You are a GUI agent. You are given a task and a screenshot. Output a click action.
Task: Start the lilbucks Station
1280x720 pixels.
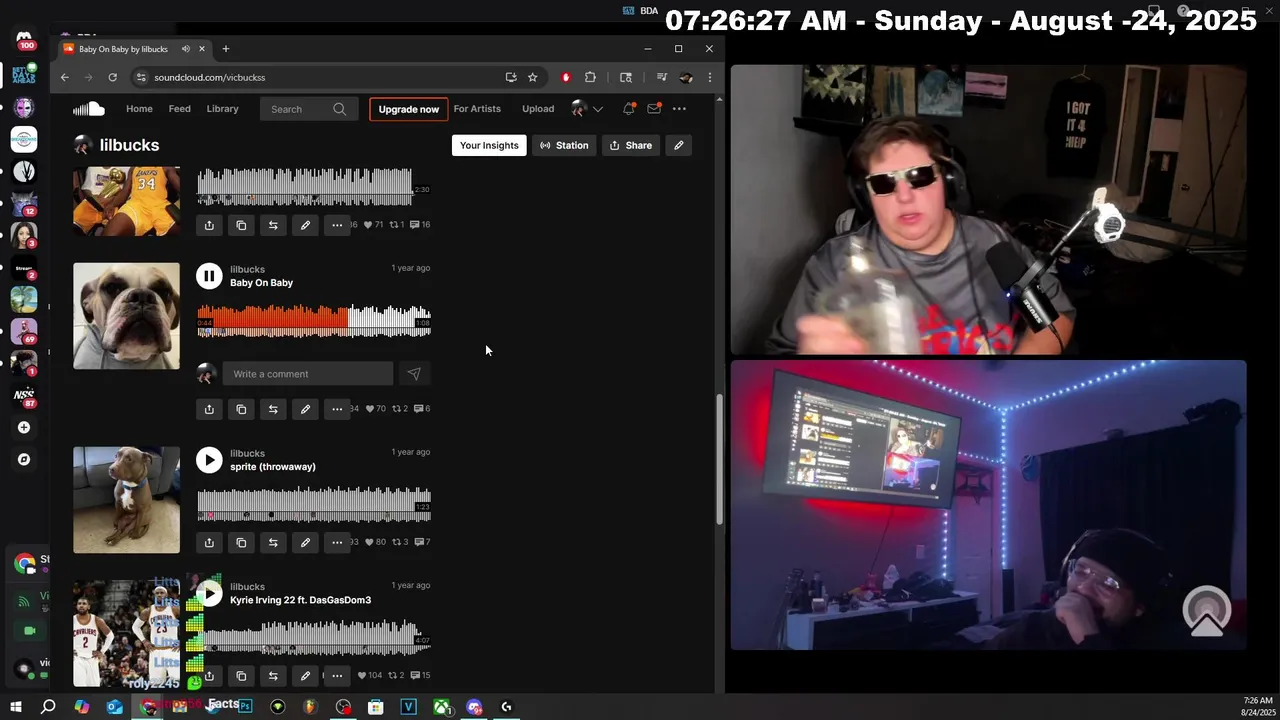tap(564, 145)
